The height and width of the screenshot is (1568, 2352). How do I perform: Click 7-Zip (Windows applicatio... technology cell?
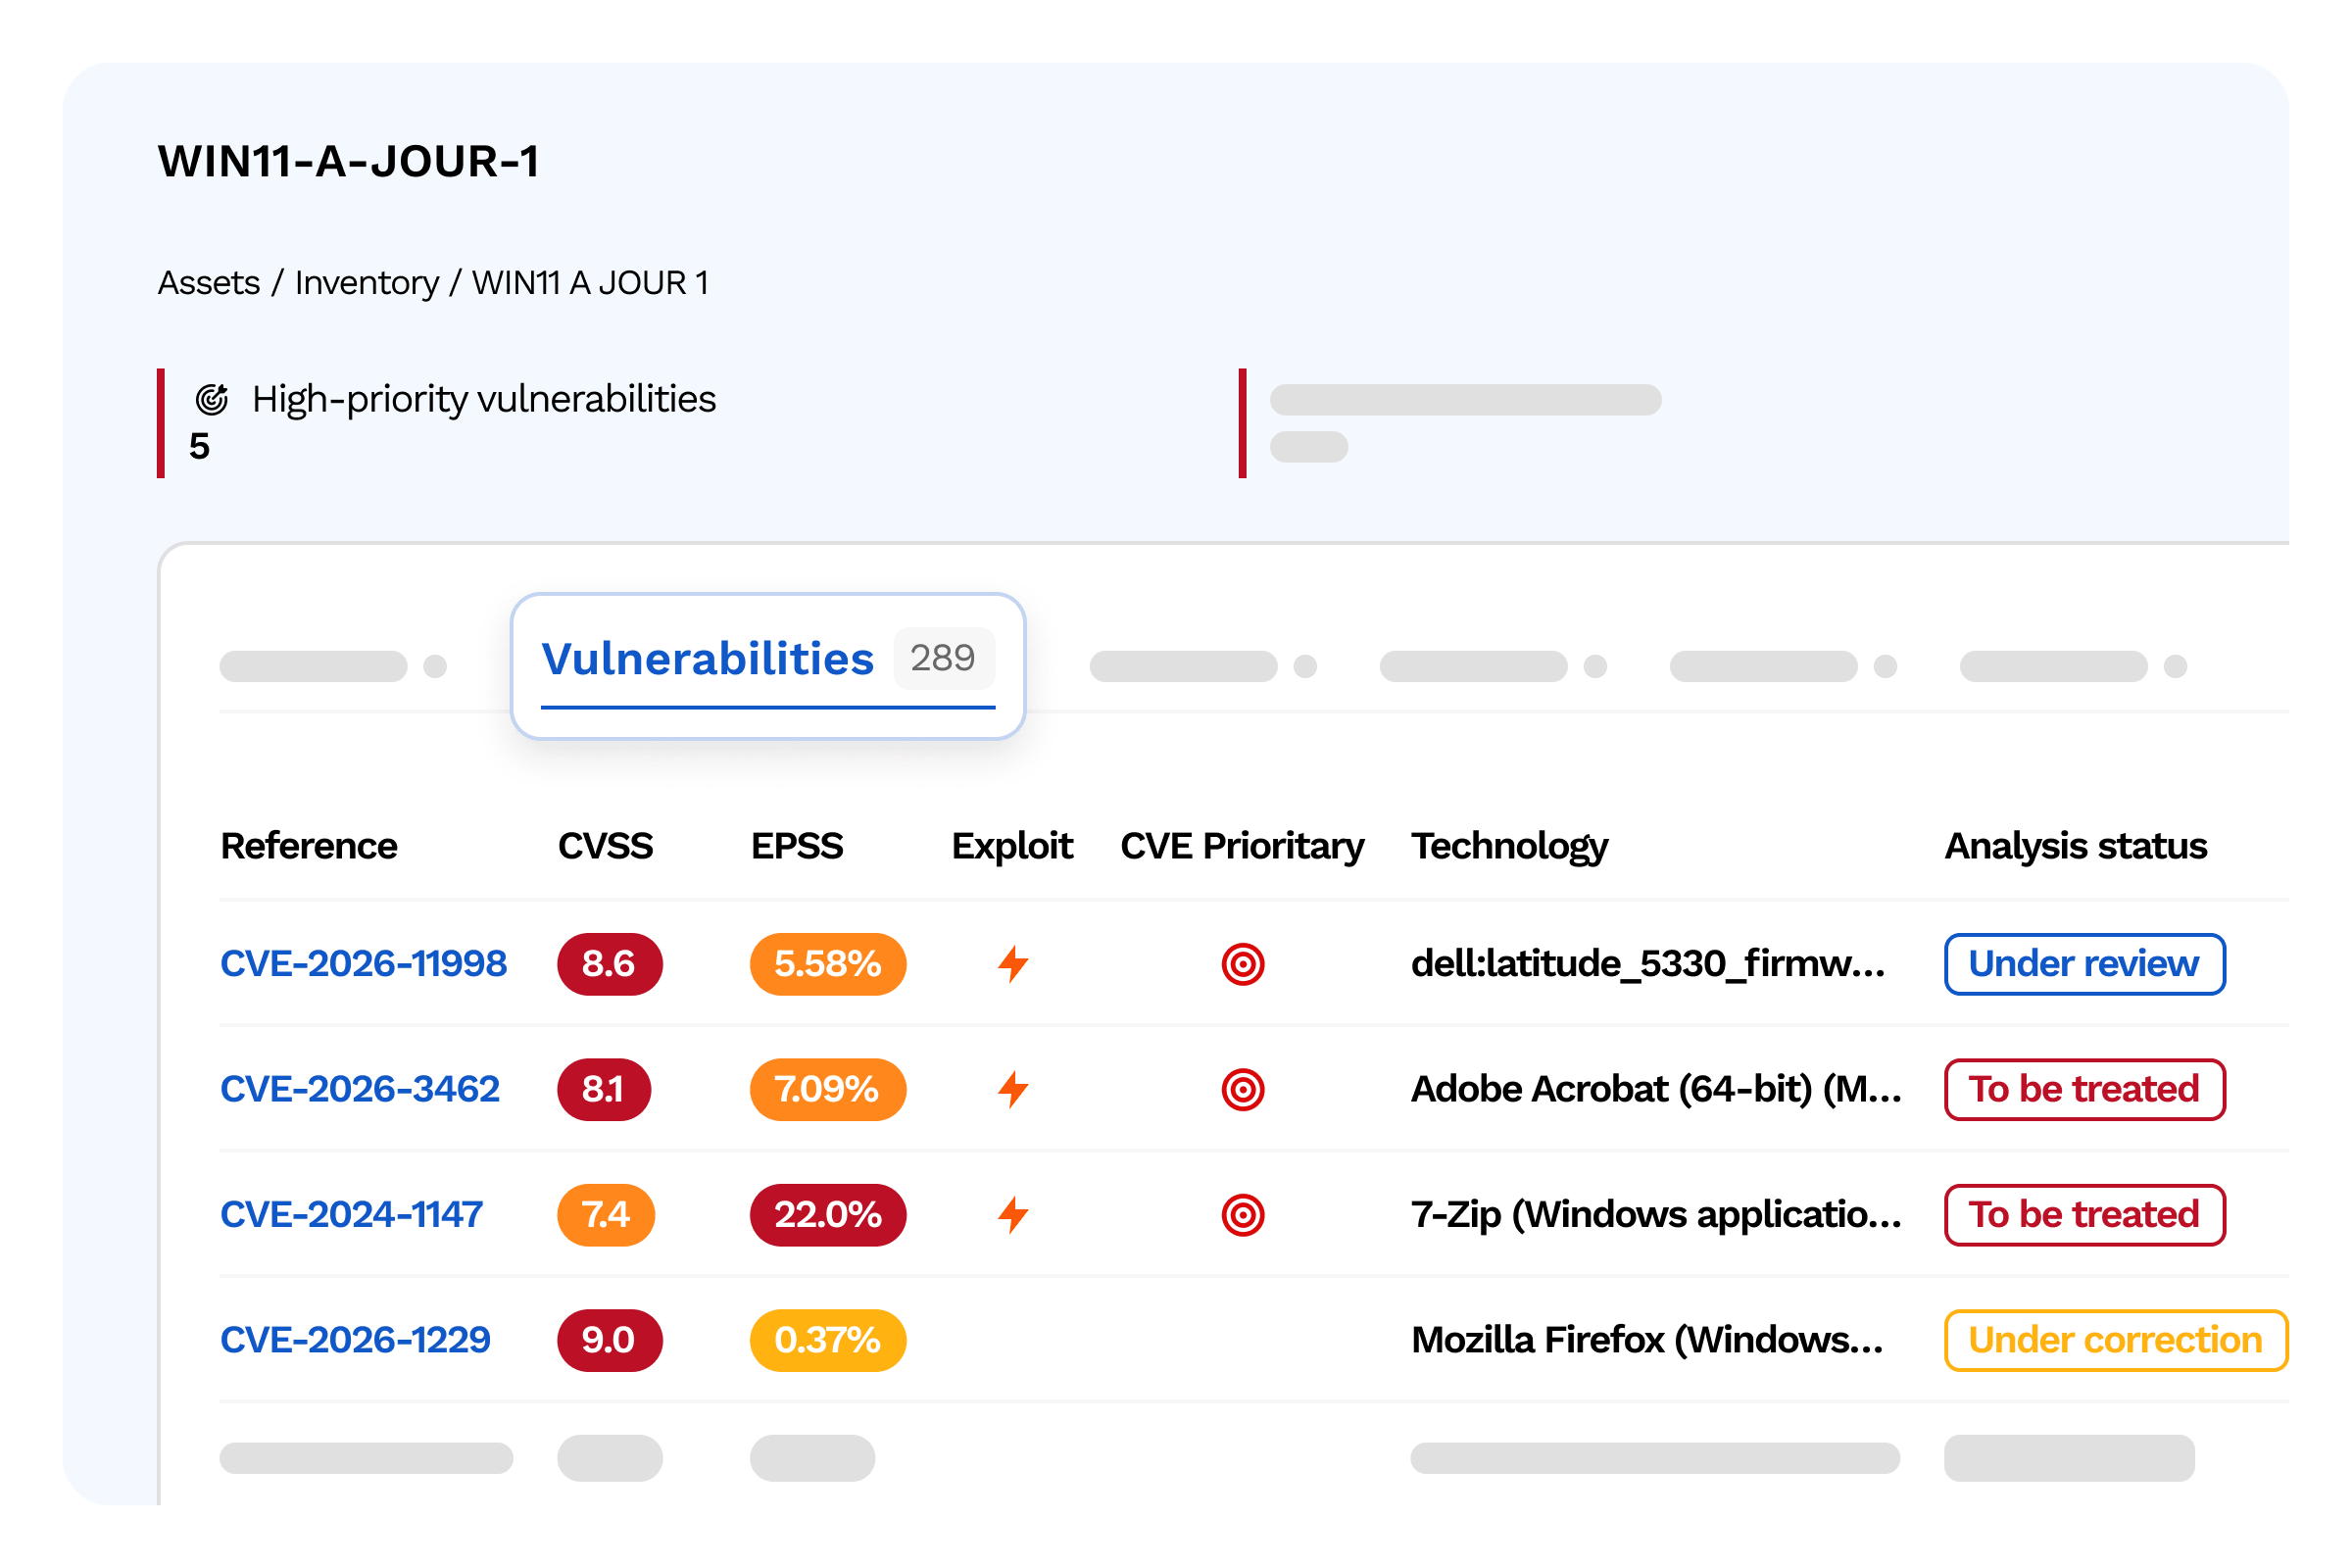pyautogui.click(x=1656, y=1215)
